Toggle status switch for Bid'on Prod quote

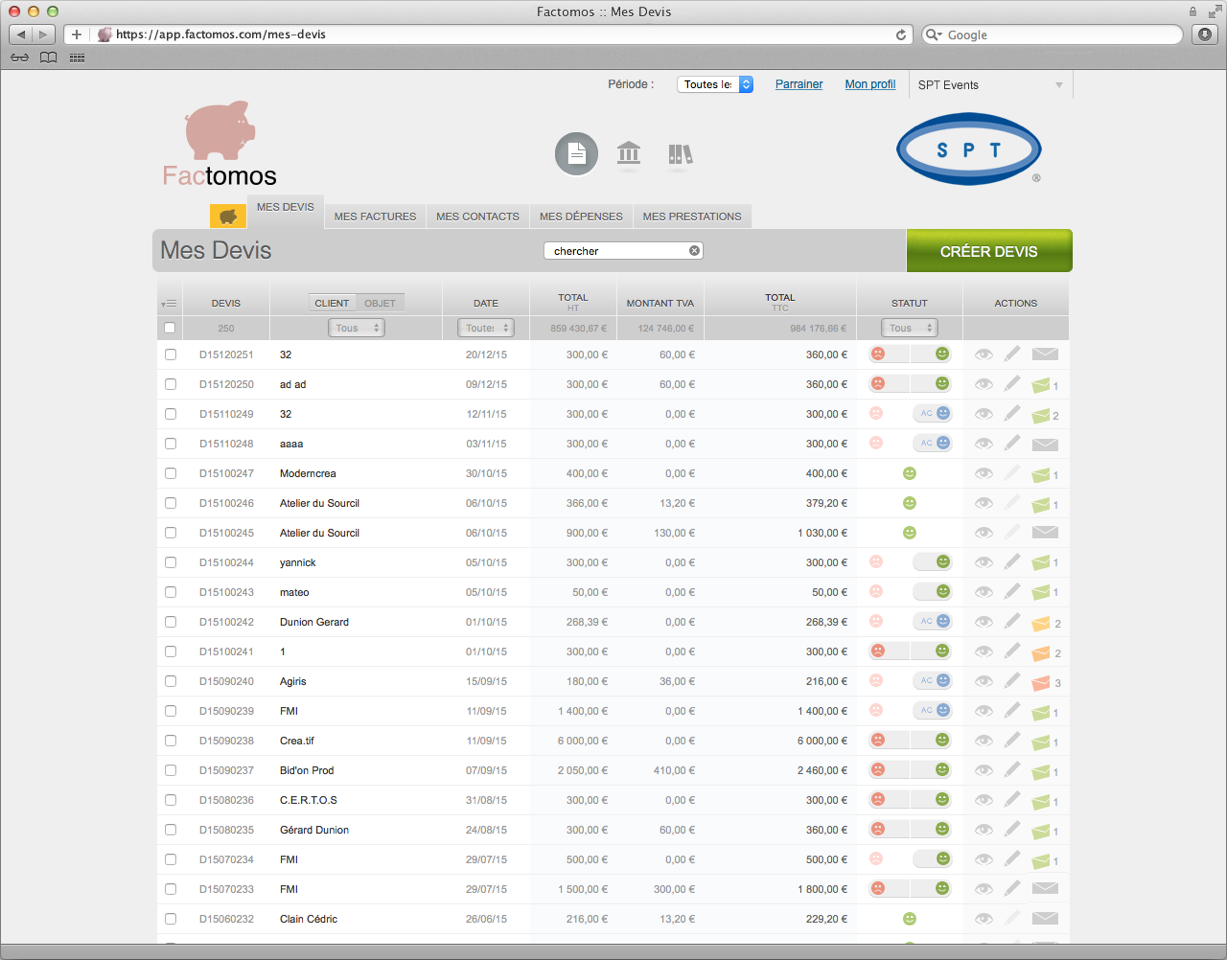909,771
